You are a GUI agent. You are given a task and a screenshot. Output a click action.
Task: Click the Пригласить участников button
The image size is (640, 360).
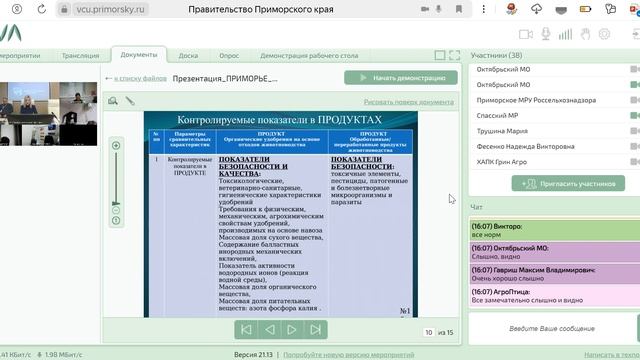coord(568,184)
